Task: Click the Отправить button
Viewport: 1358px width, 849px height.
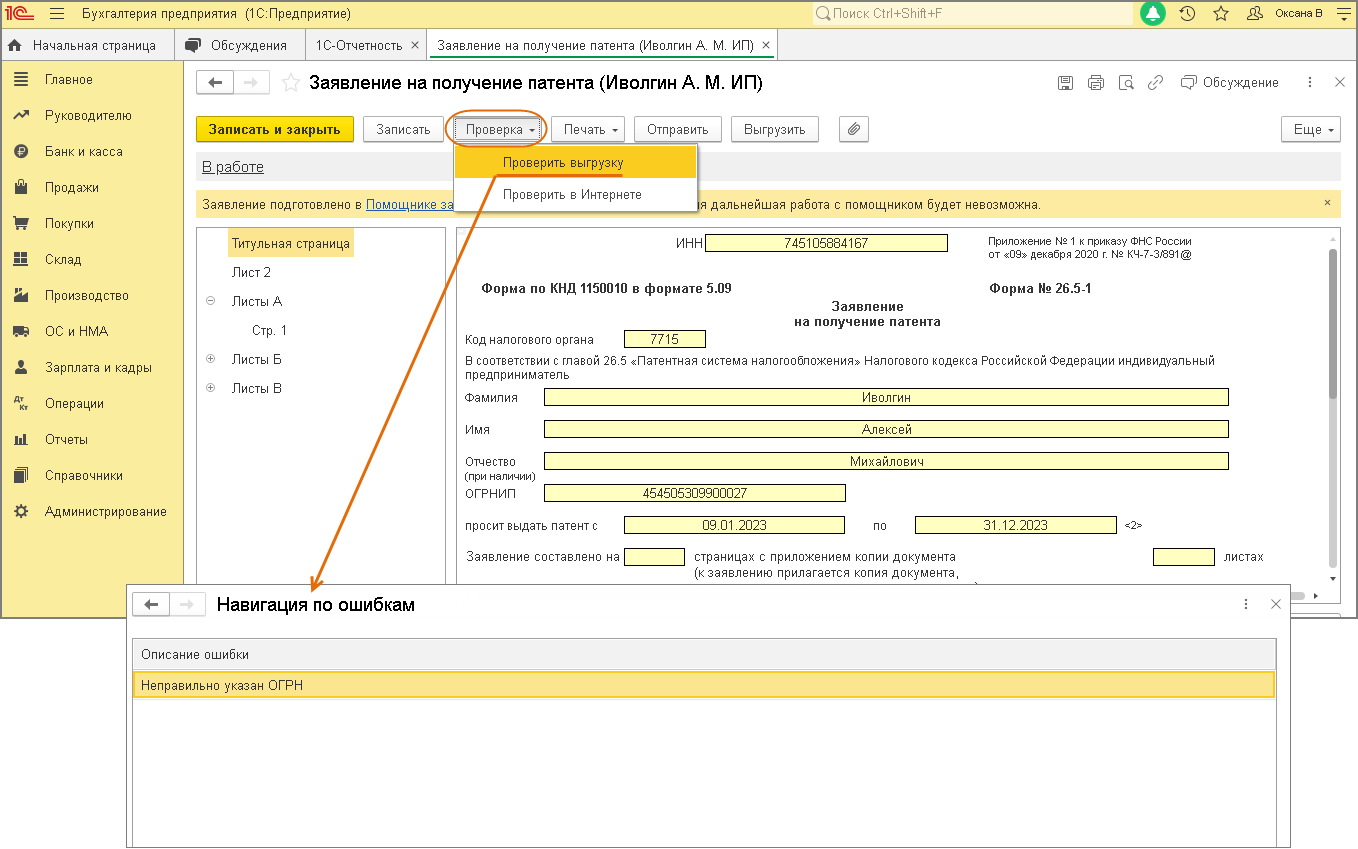Action: tap(677, 129)
